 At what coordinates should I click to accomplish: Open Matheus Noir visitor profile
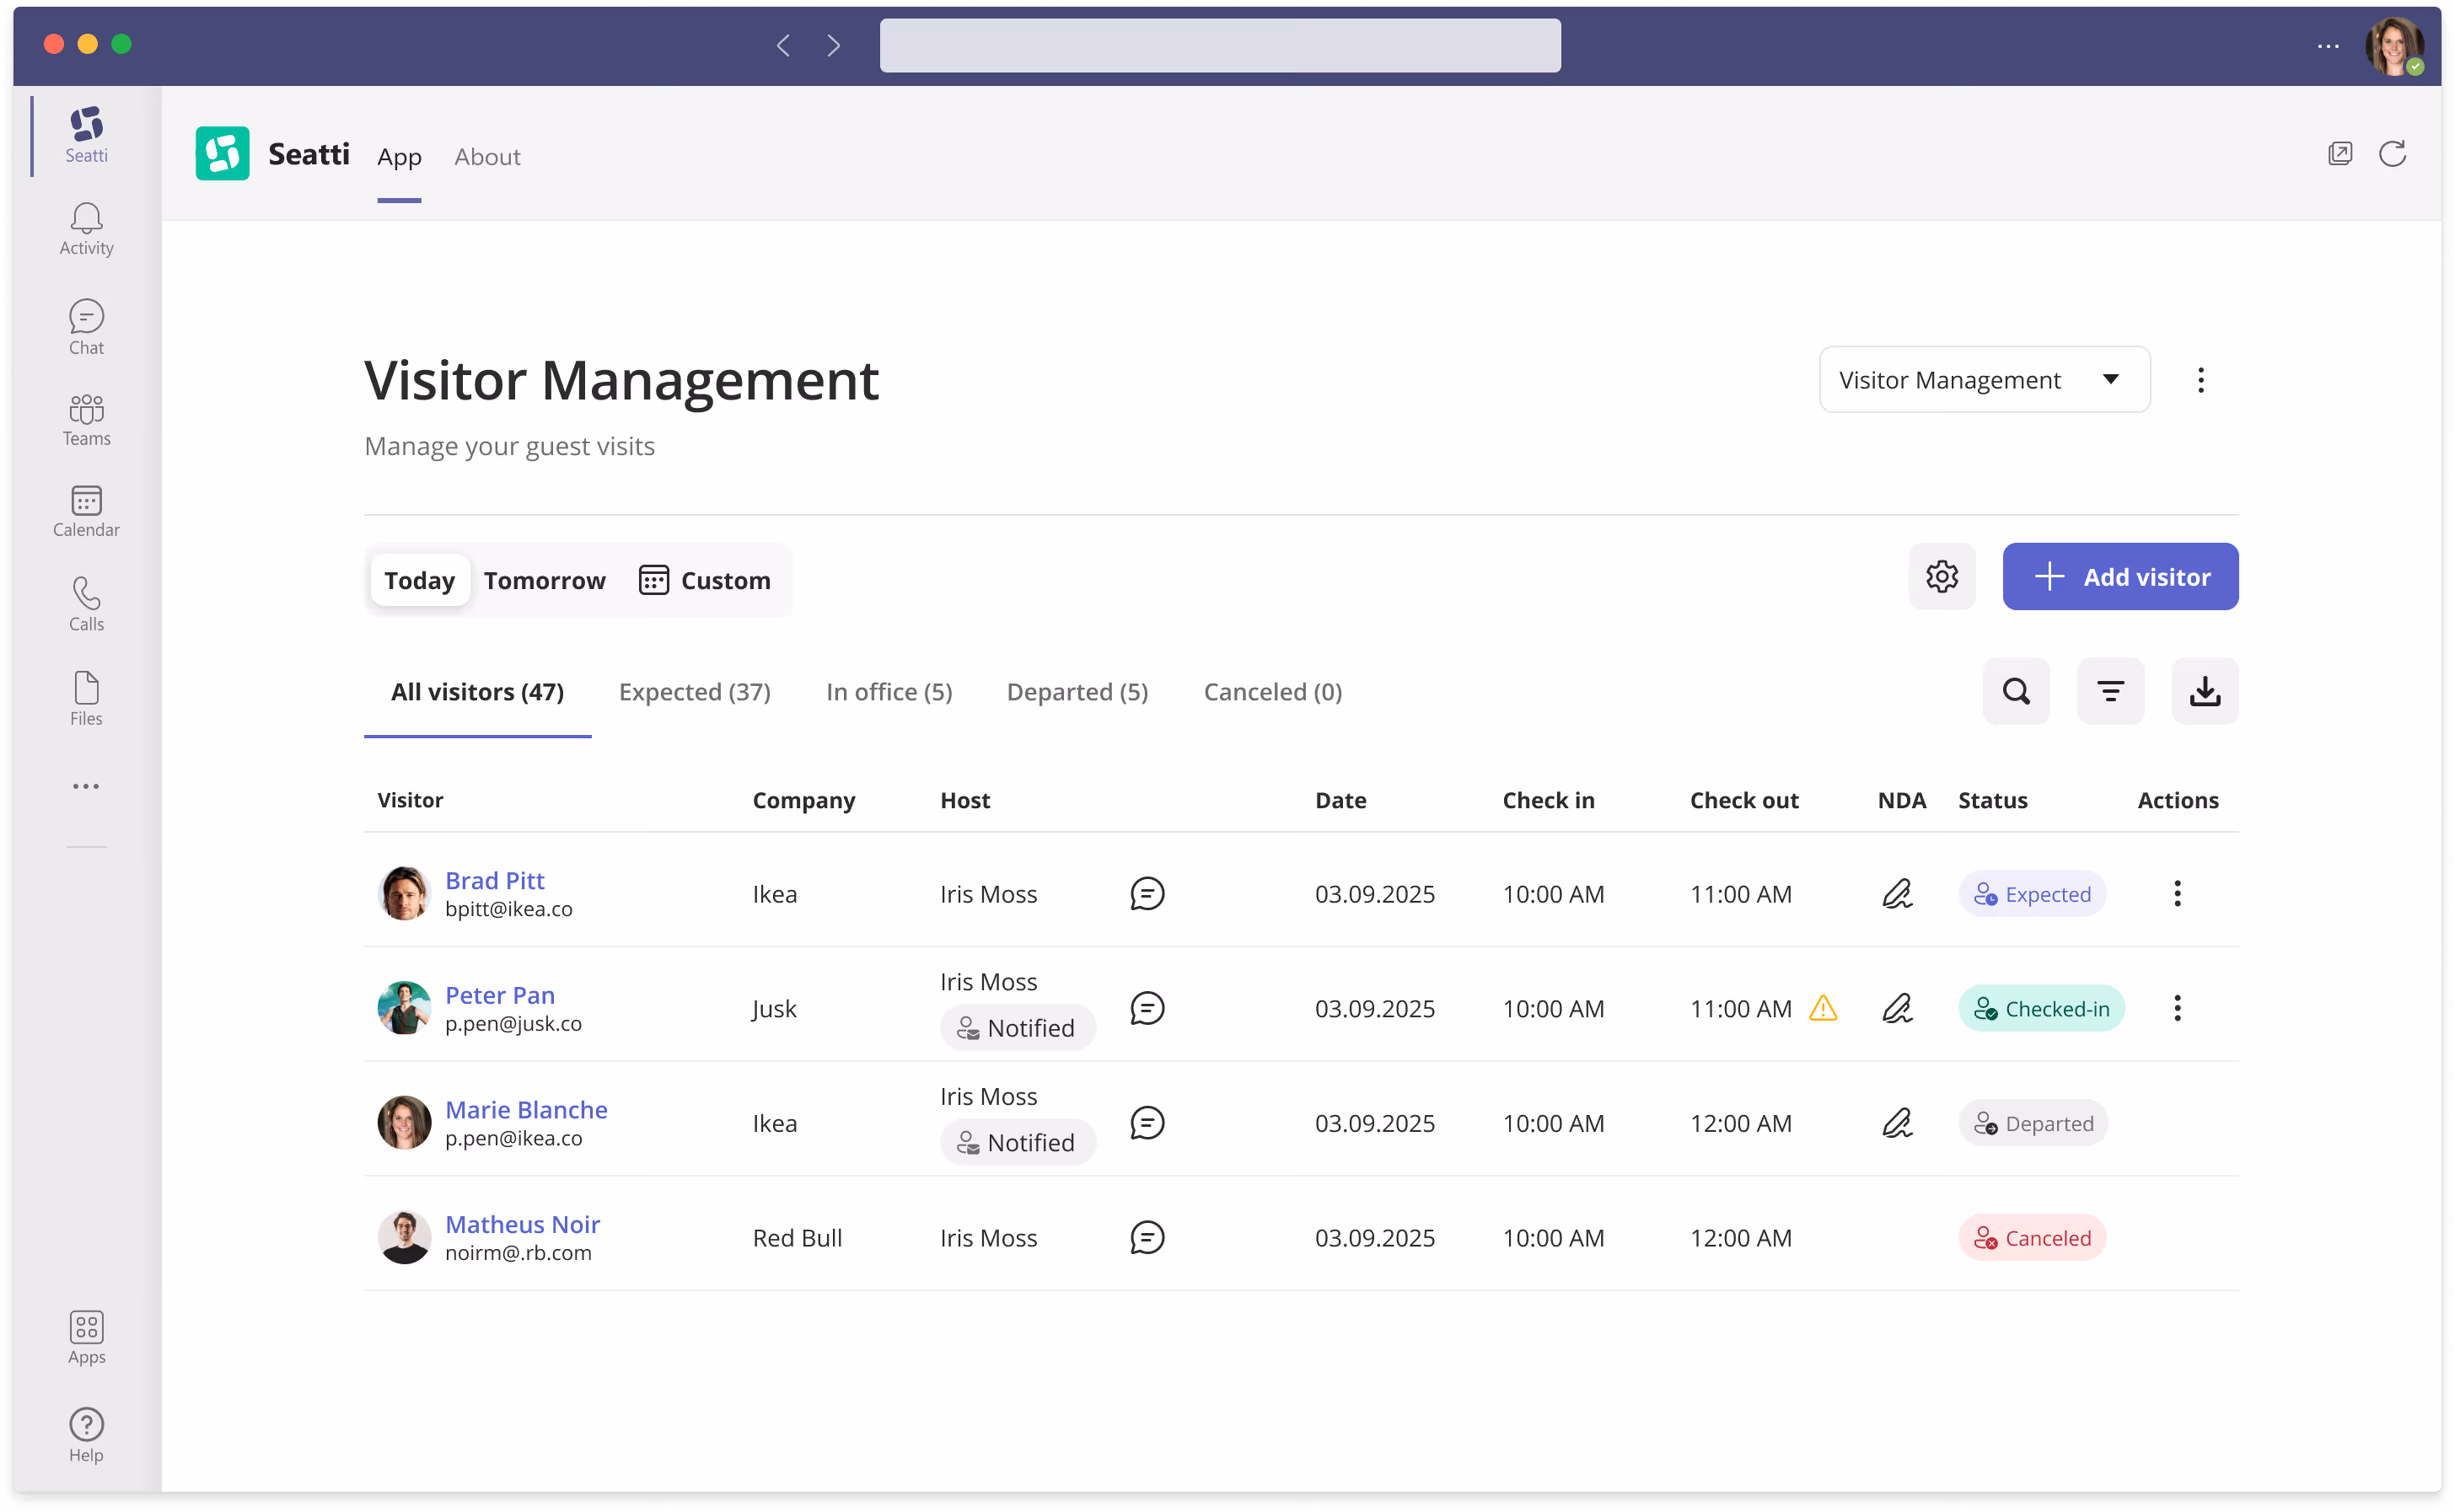click(522, 1225)
